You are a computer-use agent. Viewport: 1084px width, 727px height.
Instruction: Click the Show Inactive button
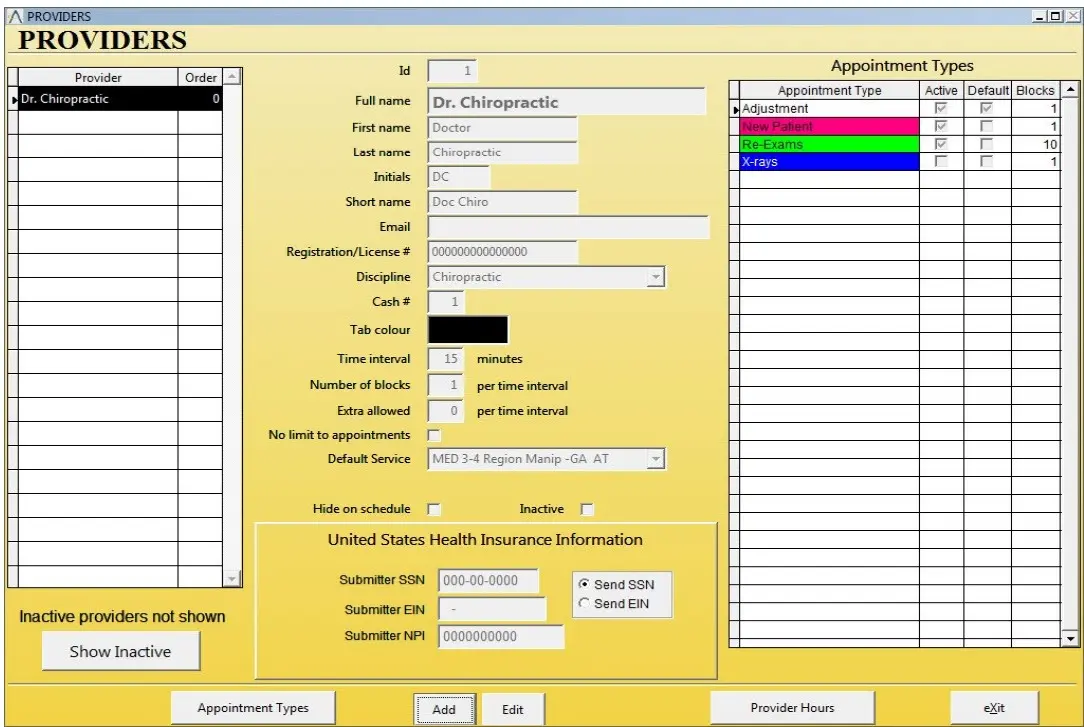tap(120, 650)
